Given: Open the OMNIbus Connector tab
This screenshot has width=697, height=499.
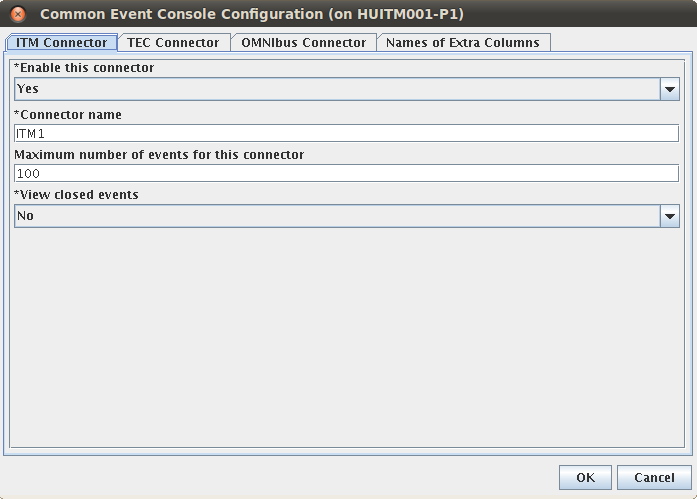Looking at the screenshot, I should [x=304, y=43].
